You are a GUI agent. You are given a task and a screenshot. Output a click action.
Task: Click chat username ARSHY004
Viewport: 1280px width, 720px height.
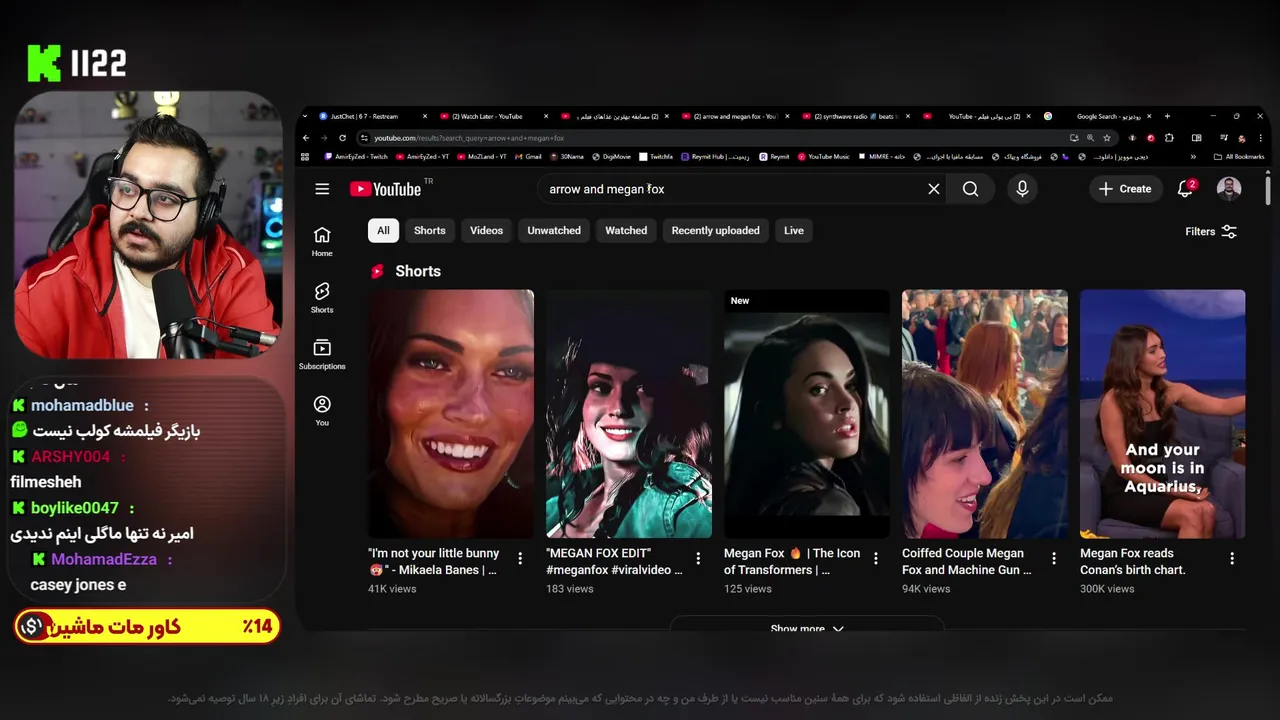(70, 457)
